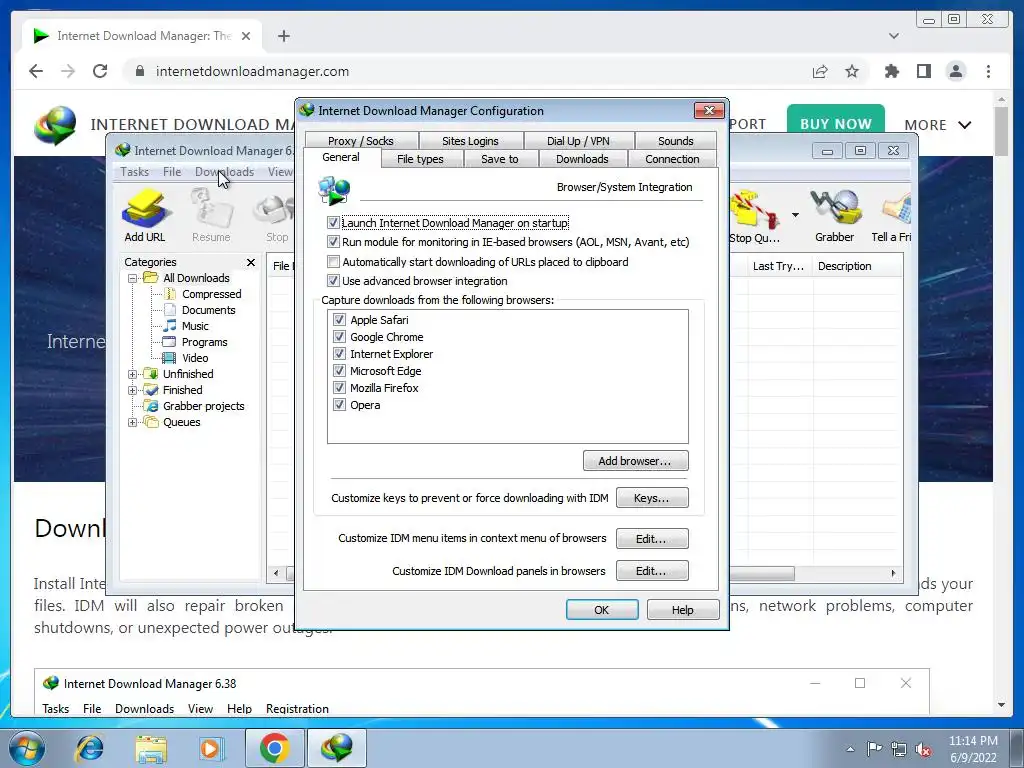Enable automatically start downloading clipboard URLs
This screenshot has width=1024, height=768.
click(333, 262)
